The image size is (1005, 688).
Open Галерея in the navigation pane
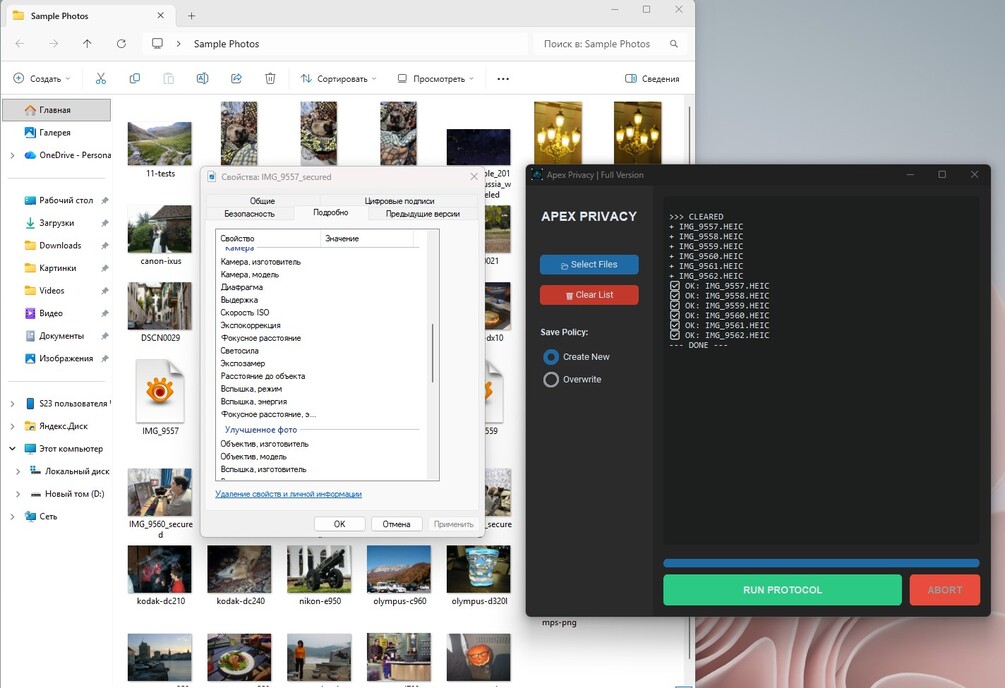(x=56, y=132)
